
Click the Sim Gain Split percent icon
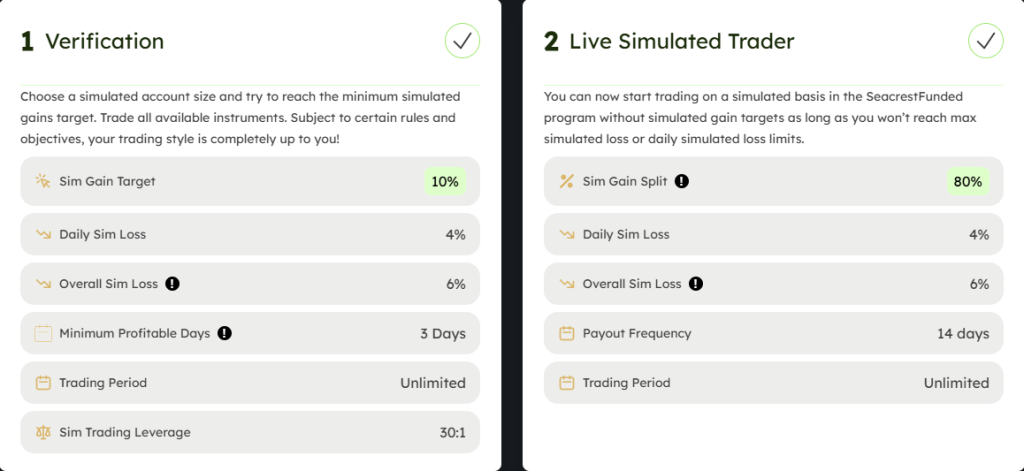tap(566, 181)
